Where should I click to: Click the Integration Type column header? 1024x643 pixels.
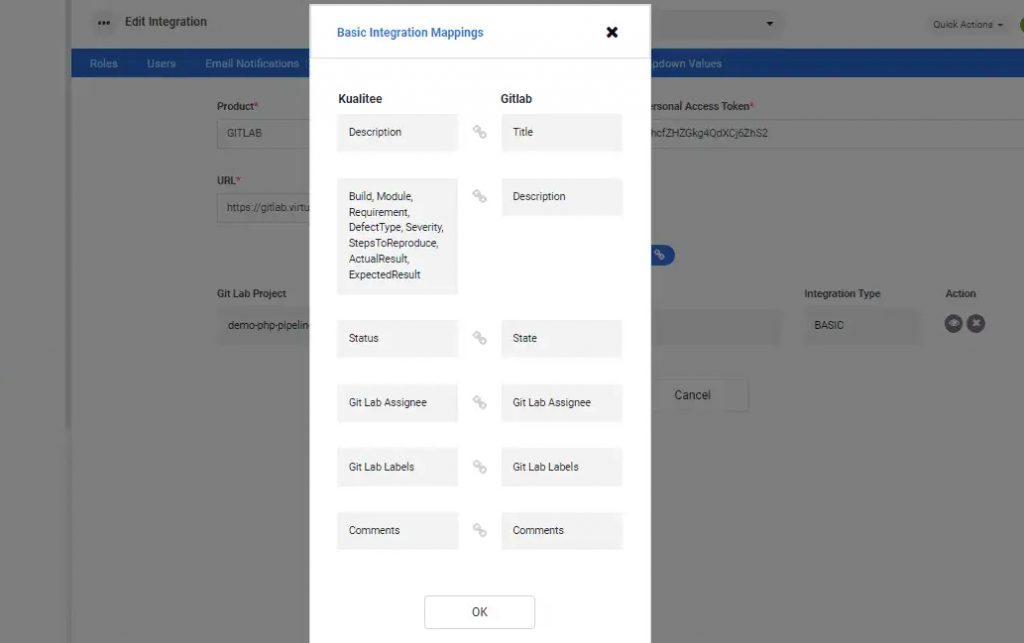pos(842,294)
